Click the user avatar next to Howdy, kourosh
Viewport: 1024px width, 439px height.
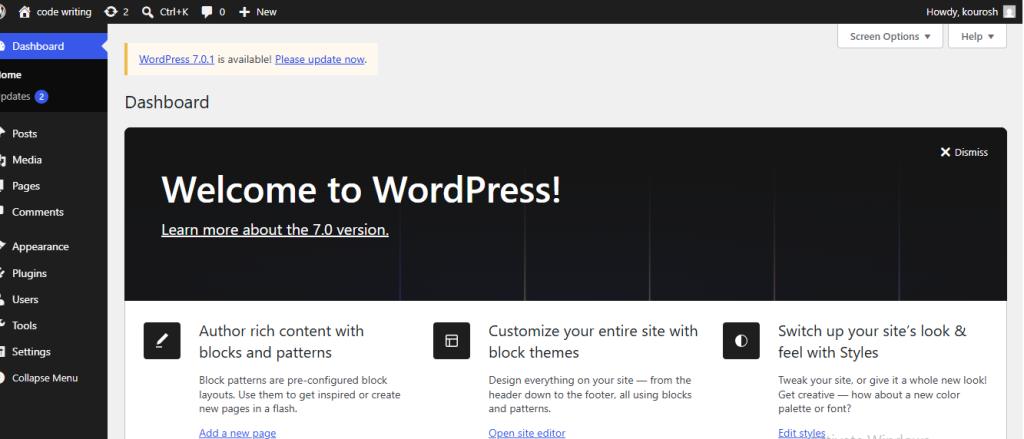1009,12
